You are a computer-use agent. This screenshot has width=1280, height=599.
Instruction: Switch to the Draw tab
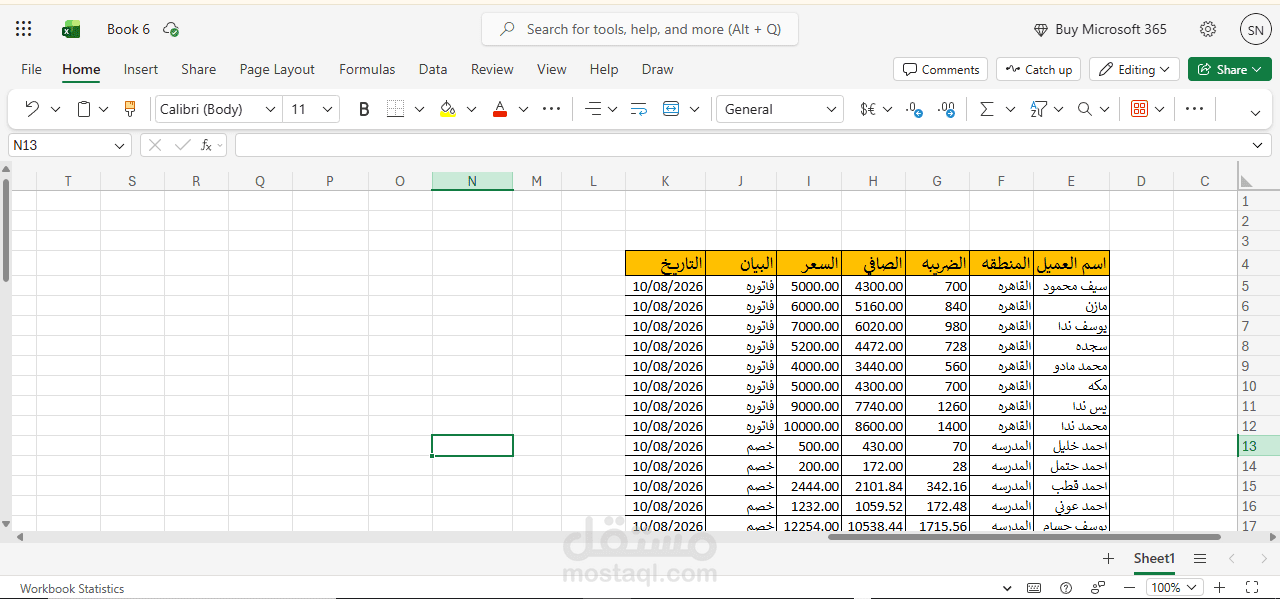(657, 69)
